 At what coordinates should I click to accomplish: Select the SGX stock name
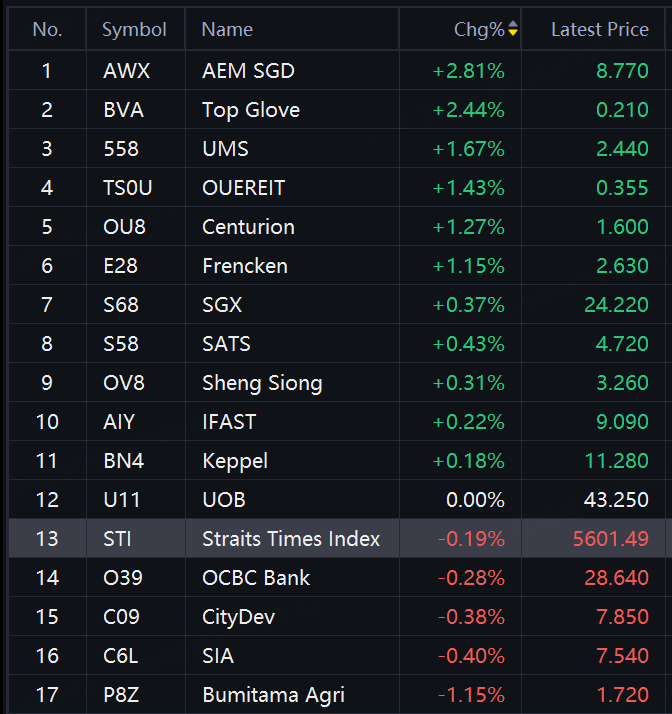[x=222, y=305]
